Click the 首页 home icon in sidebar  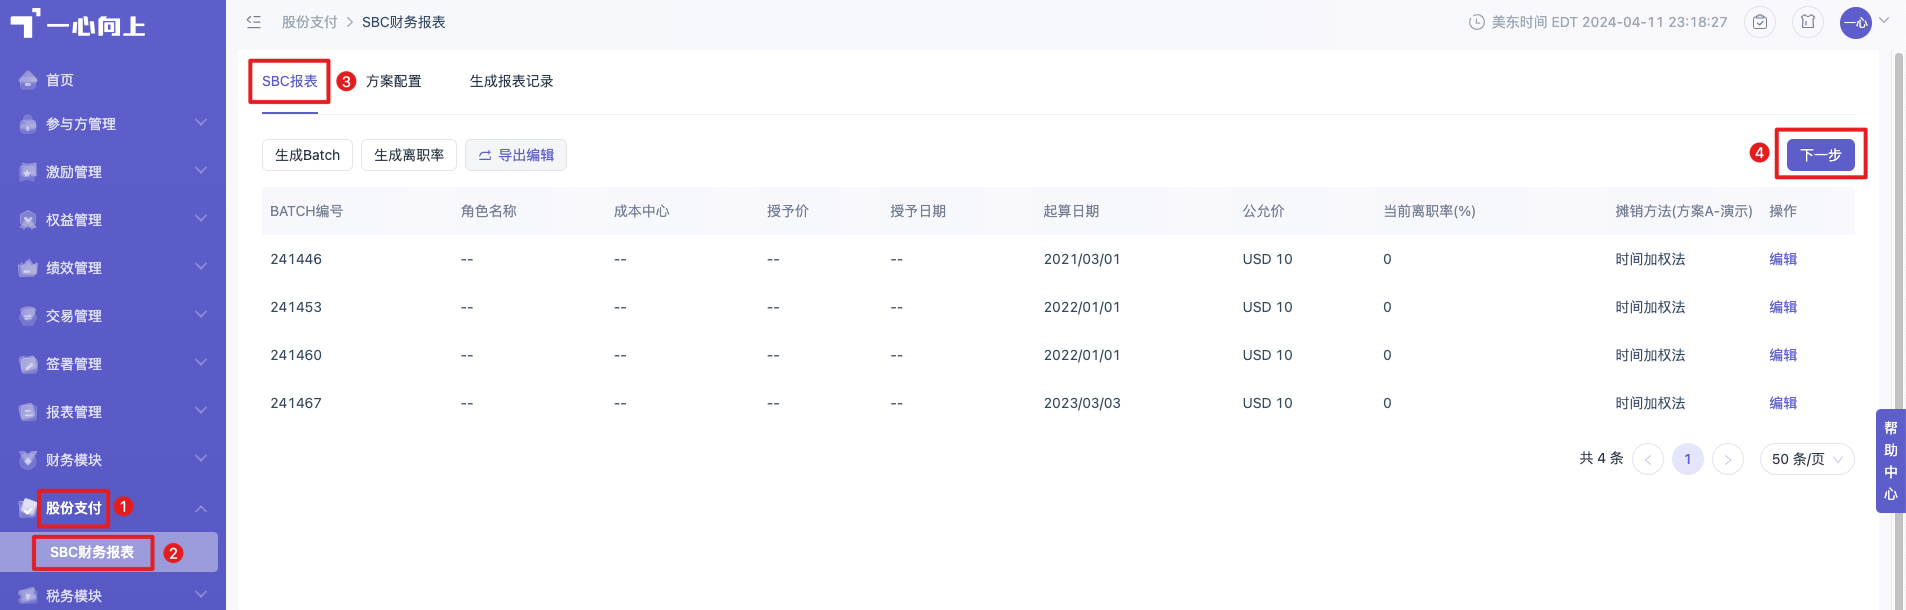coord(28,80)
